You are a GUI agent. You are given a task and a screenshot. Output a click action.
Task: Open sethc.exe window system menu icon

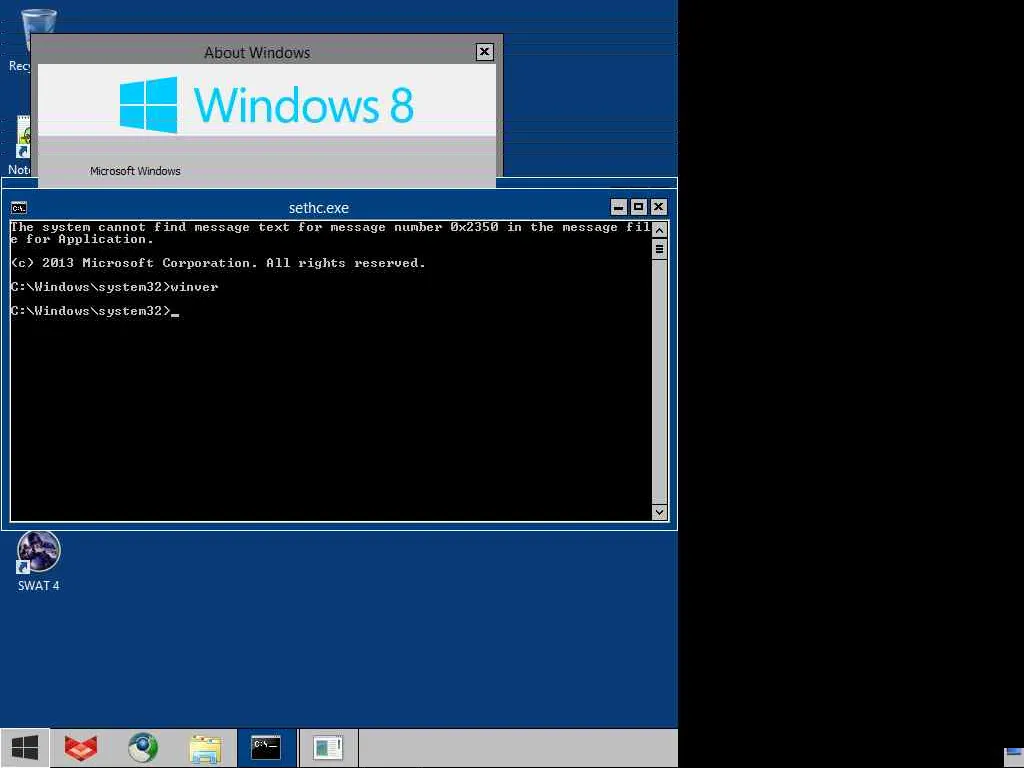pyautogui.click(x=19, y=208)
